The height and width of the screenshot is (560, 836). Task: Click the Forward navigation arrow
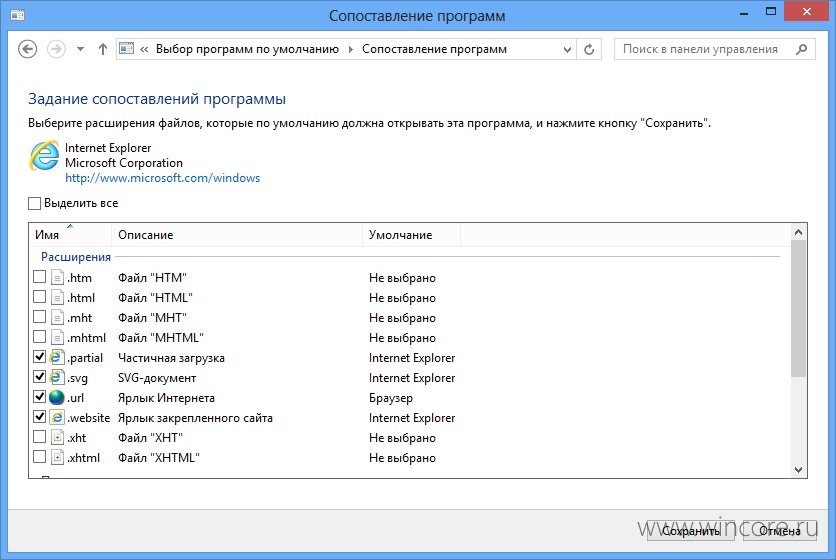[x=56, y=49]
